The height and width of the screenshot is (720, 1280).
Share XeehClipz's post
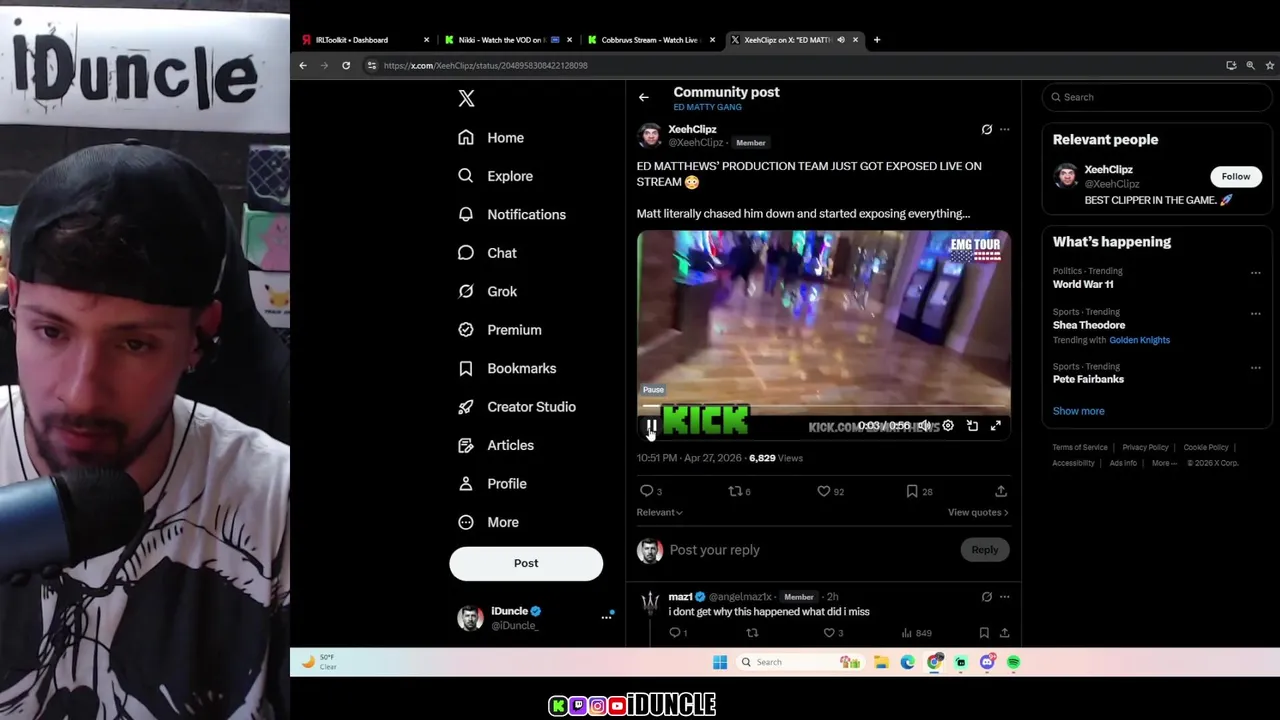pos(1001,492)
